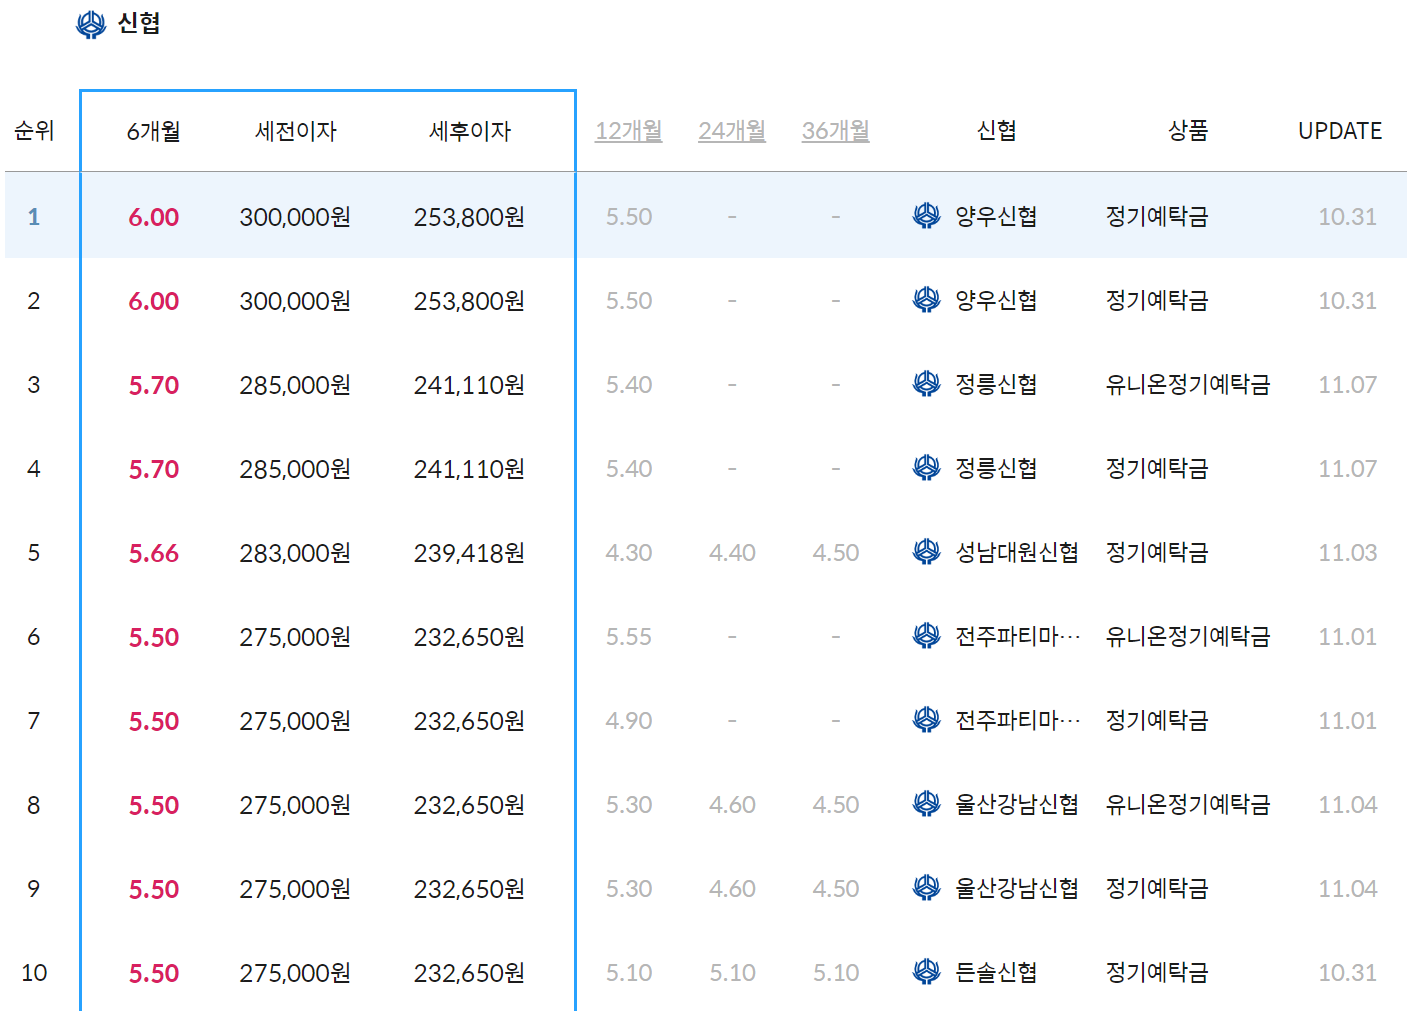Open 양우신협 link in the rank 2 row
The width and height of the screenshot is (1409, 1011).
click(x=996, y=300)
